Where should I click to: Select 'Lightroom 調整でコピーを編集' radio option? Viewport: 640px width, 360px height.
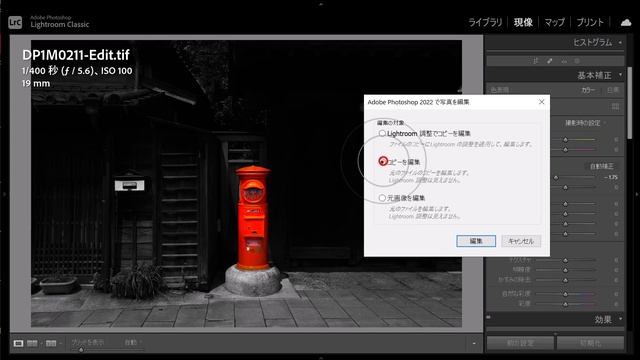click(x=382, y=133)
